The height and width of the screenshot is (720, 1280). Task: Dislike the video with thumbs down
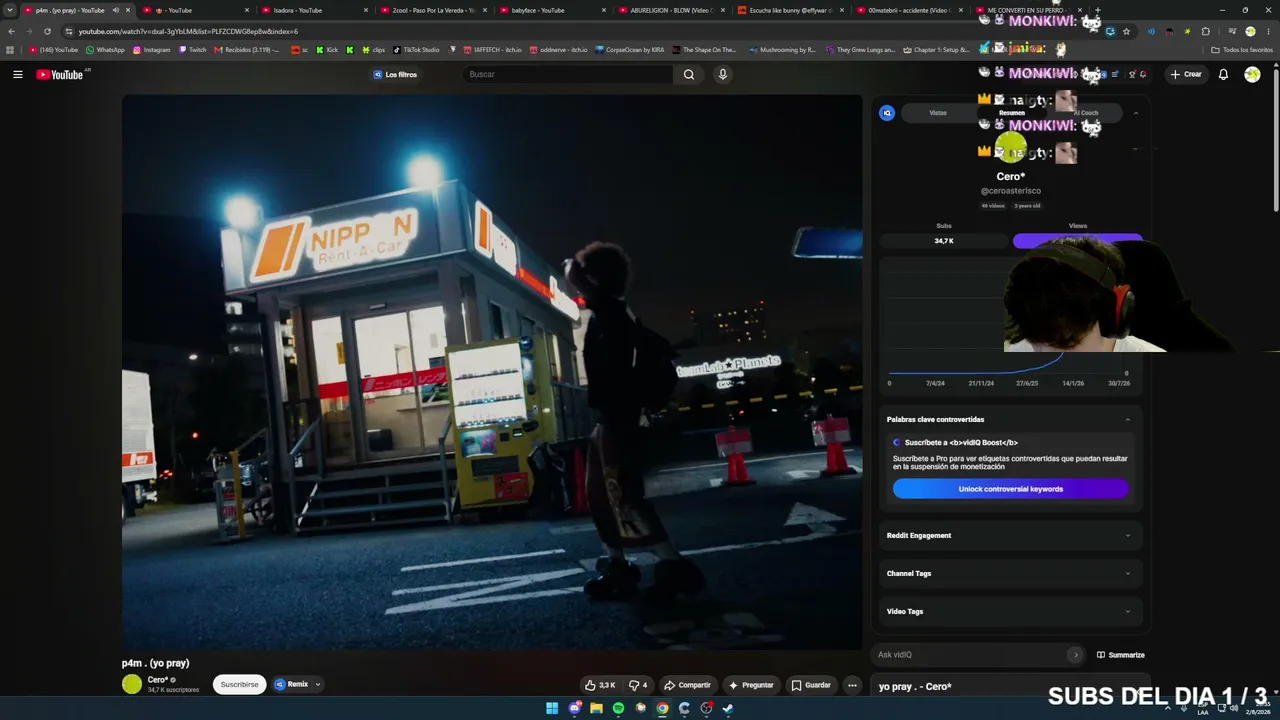637,685
